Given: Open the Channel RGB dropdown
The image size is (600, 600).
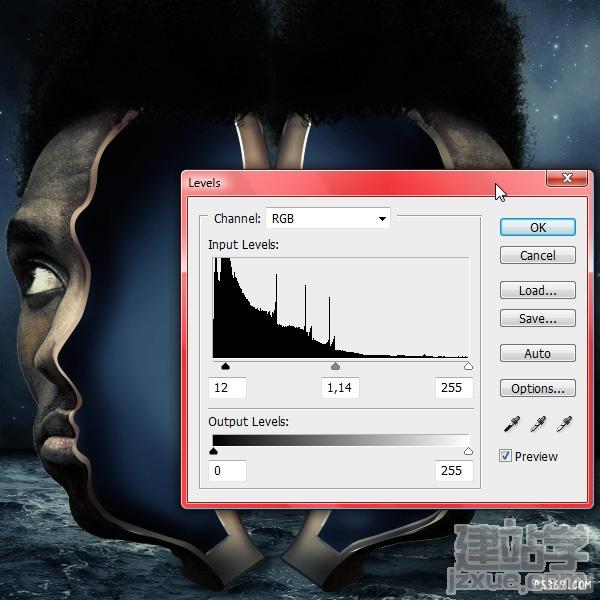Looking at the screenshot, I should pyautogui.click(x=328, y=218).
